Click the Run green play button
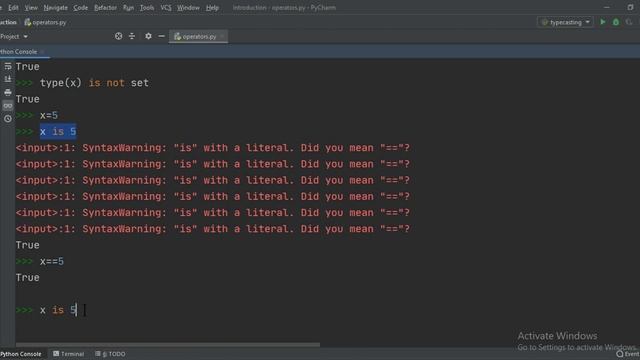This screenshot has height=360, width=640. [x=602, y=22]
